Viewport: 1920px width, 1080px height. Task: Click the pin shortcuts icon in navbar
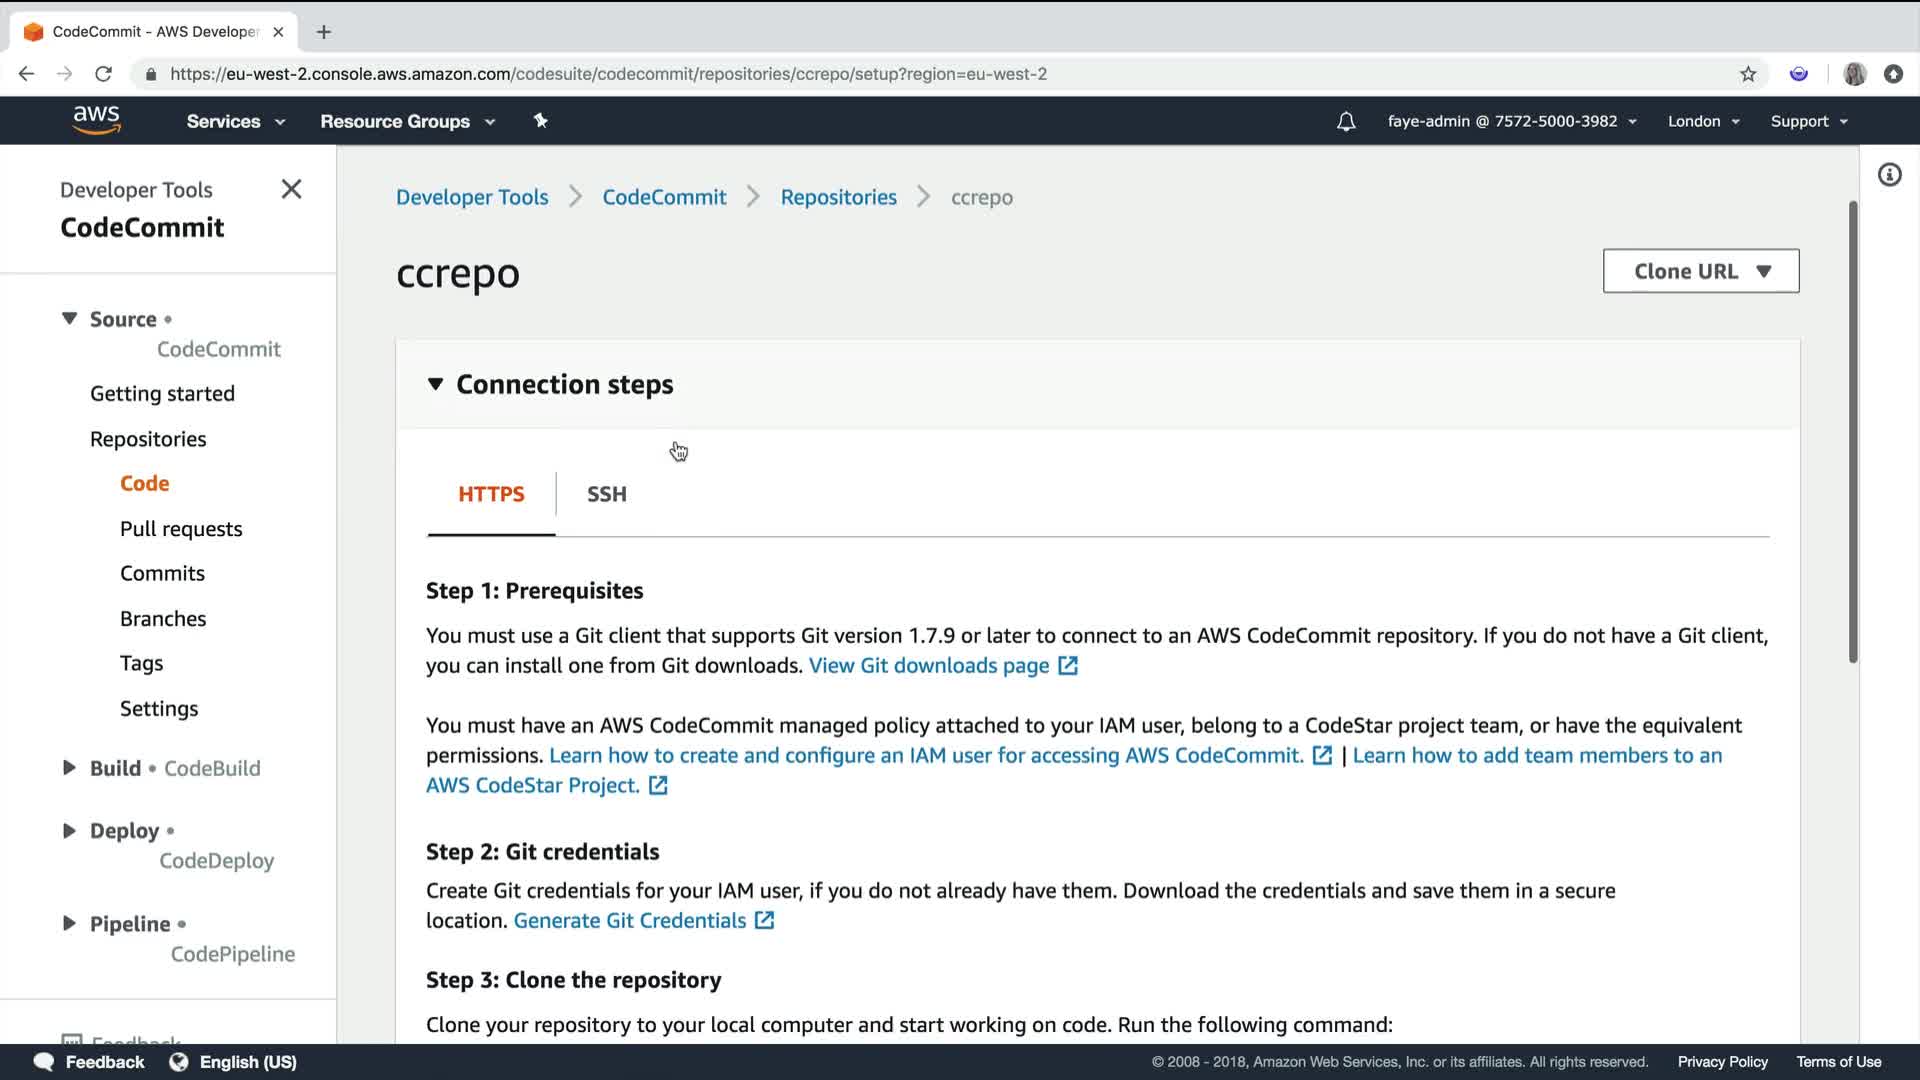pyautogui.click(x=540, y=121)
